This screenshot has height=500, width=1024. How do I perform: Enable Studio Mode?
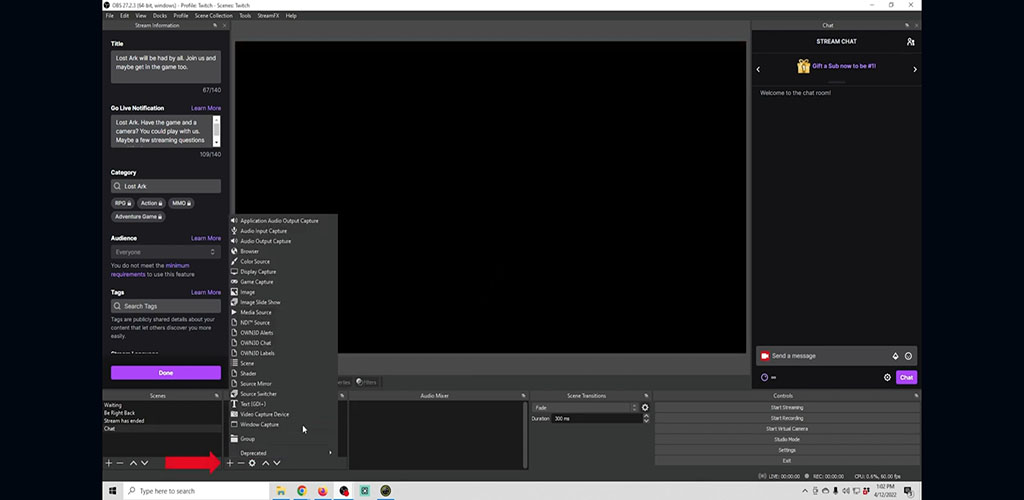(x=787, y=439)
